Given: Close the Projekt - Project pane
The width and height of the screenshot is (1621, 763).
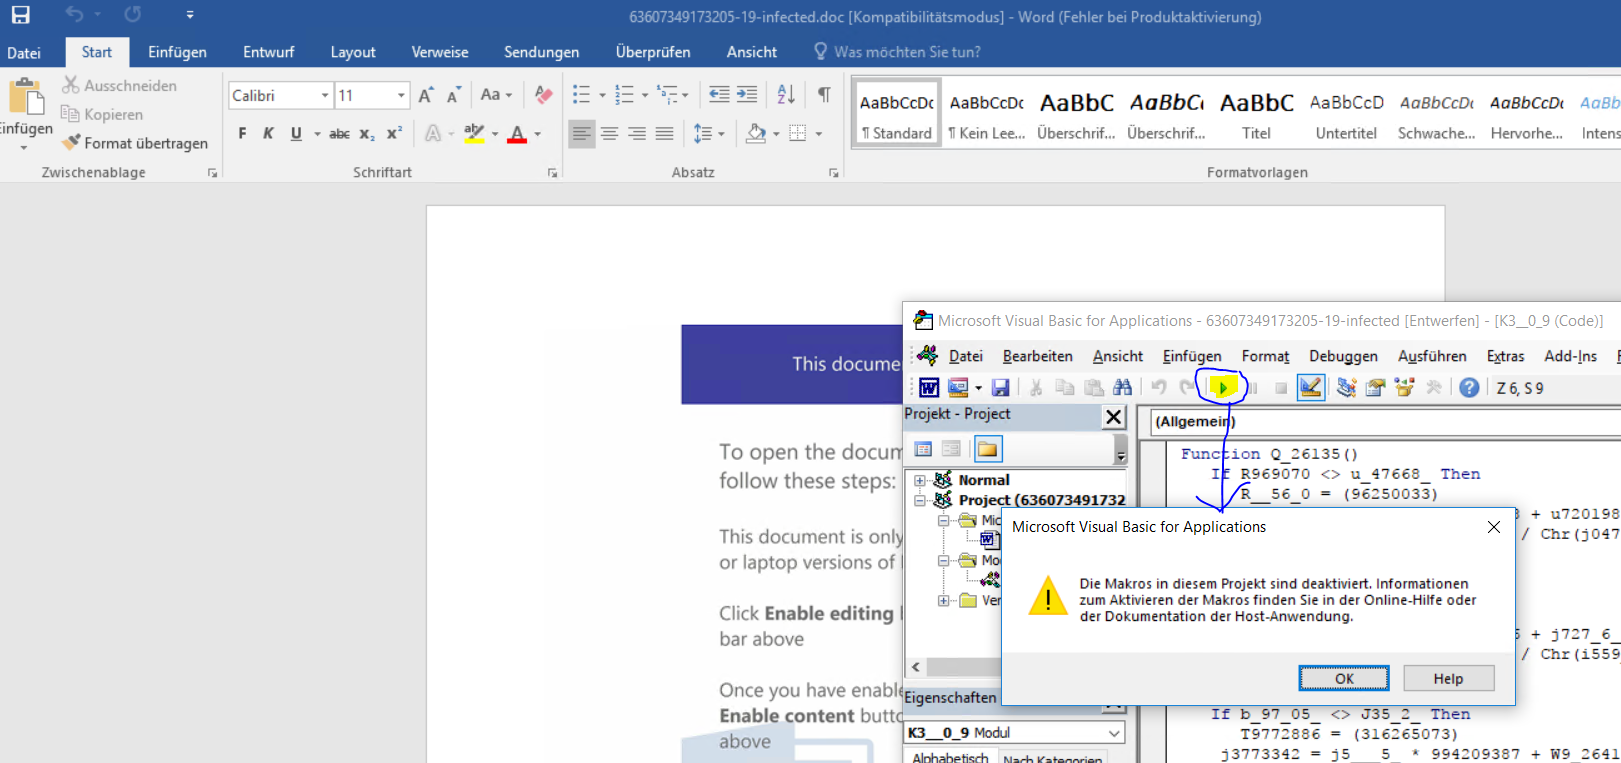Looking at the screenshot, I should [x=1113, y=417].
